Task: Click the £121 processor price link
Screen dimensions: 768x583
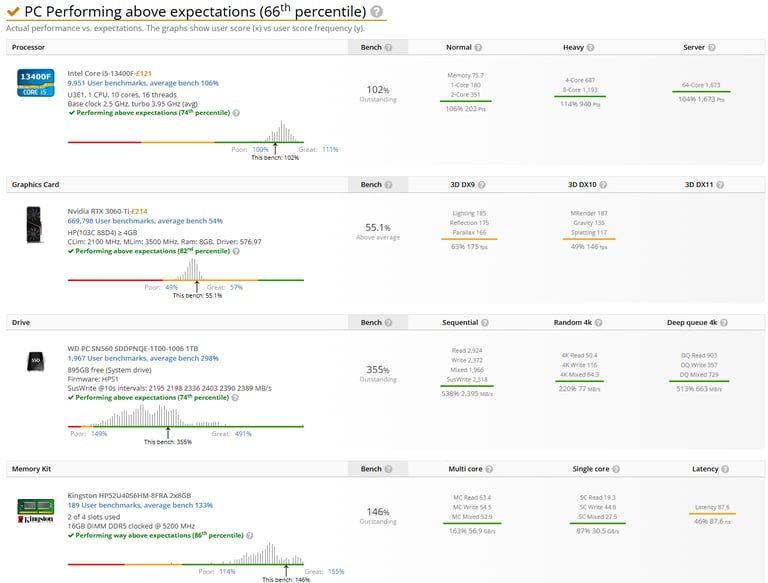Action: [x=144, y=73]
